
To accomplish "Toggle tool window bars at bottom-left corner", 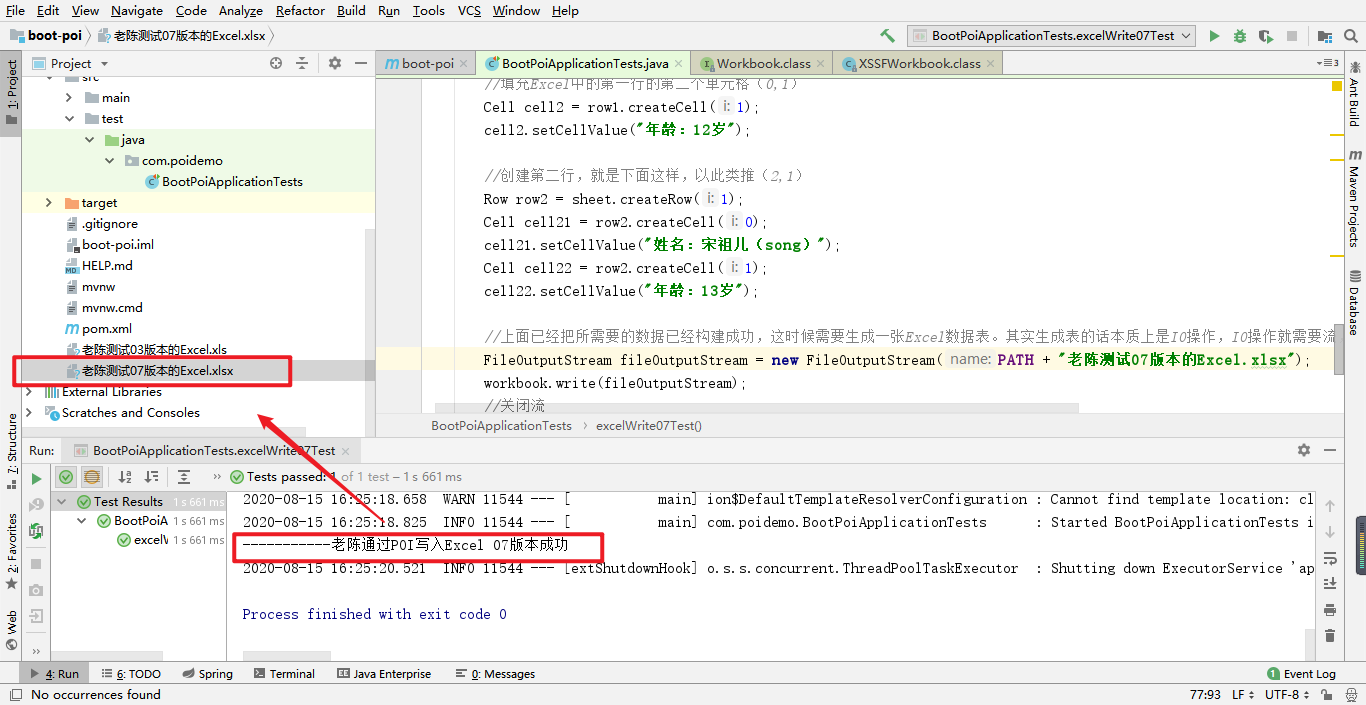I will [x=14, y=694].
